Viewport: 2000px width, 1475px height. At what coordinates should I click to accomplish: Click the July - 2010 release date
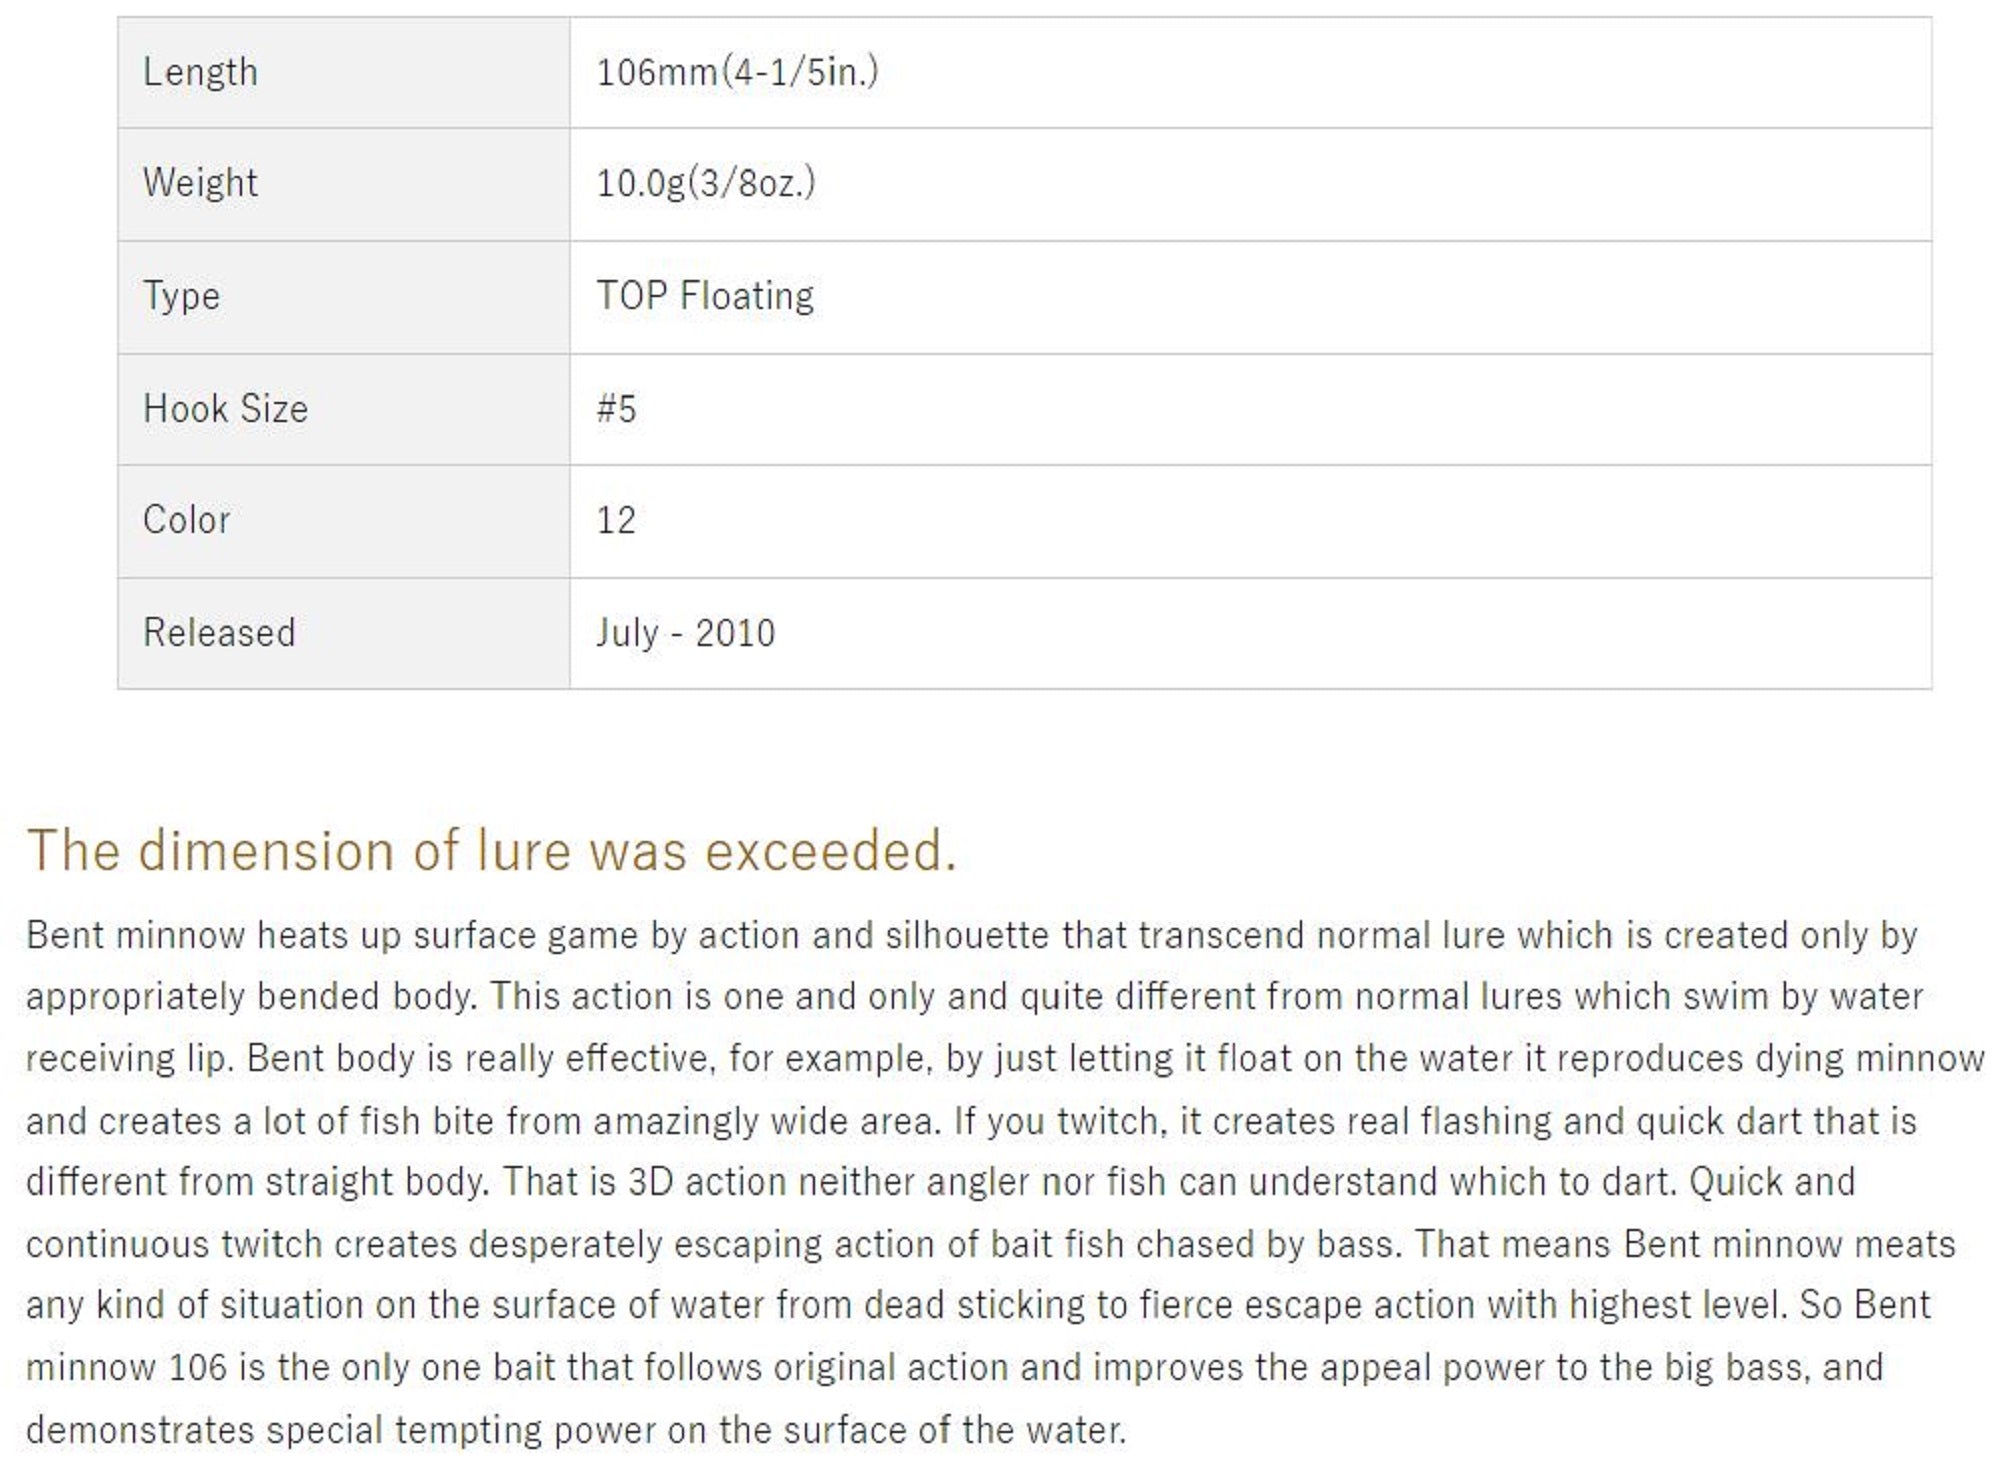point(685,633)
